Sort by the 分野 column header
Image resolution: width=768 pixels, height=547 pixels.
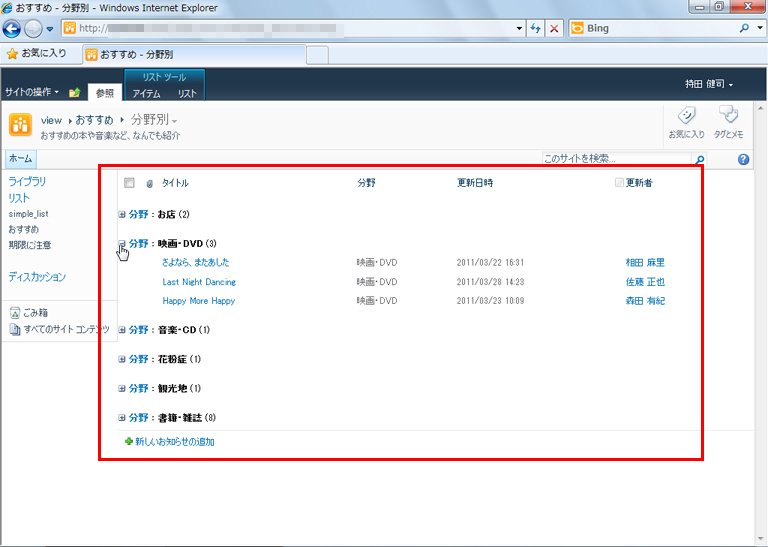(x=366, y=183)
